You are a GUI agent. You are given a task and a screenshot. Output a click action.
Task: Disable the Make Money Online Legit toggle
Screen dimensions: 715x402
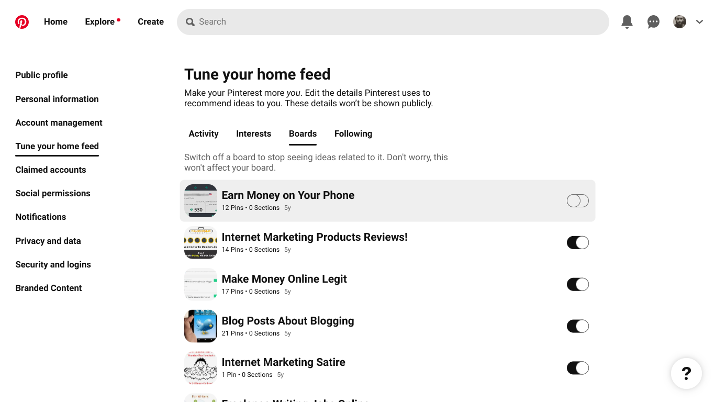[x=578, y=284]
